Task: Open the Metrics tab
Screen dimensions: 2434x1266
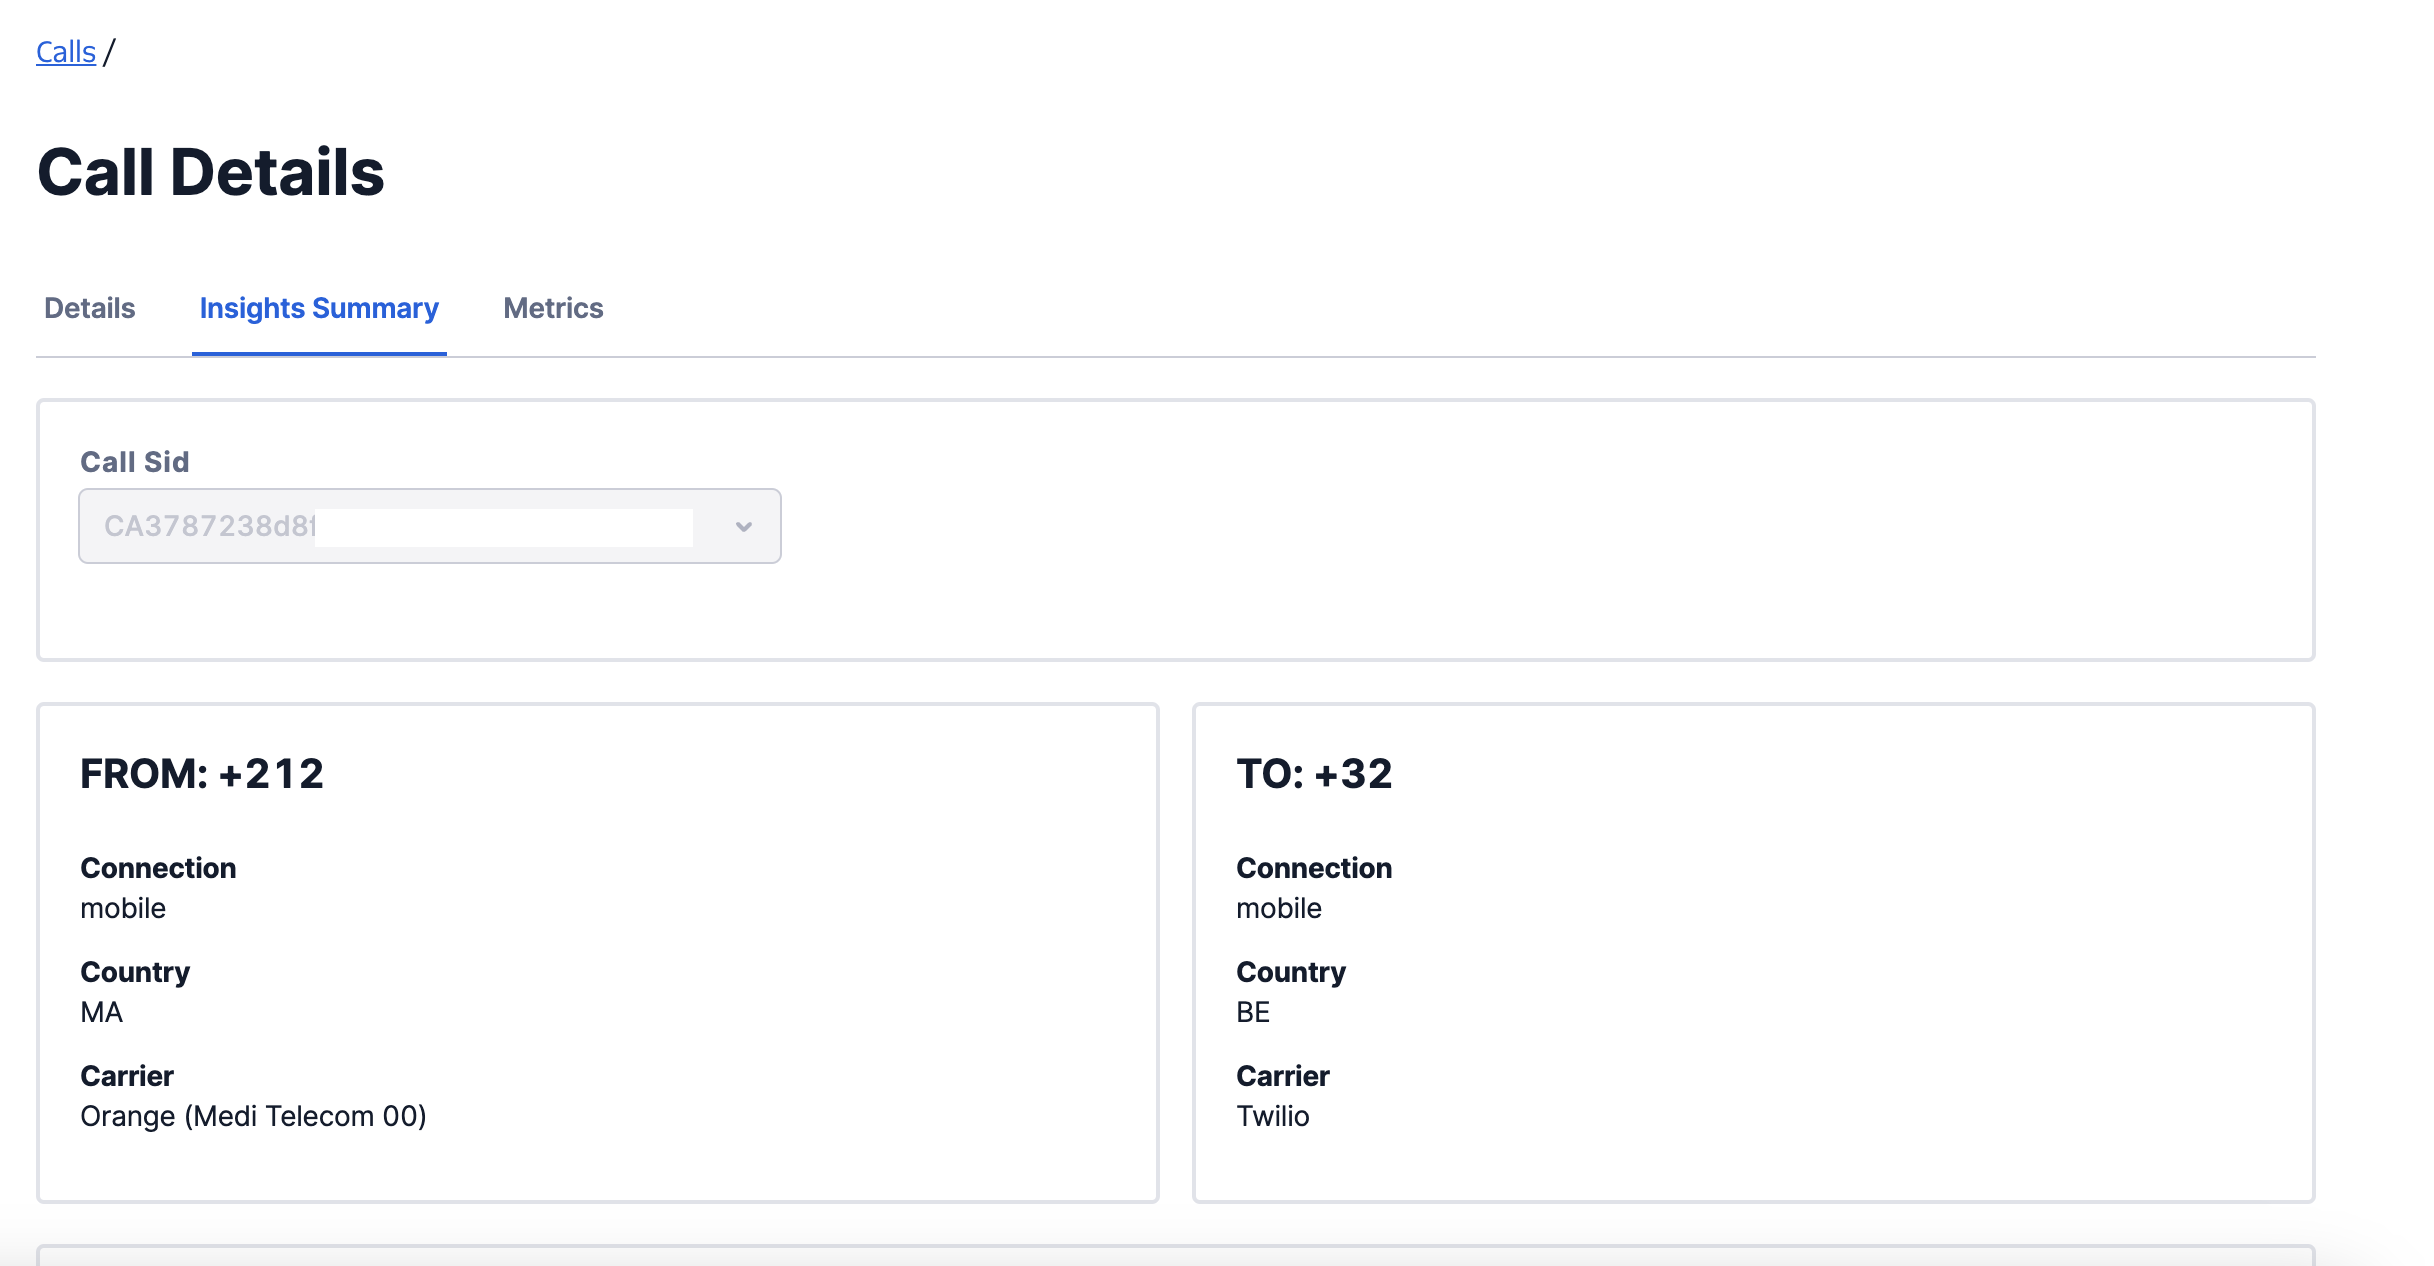Action: pos(553,308)
